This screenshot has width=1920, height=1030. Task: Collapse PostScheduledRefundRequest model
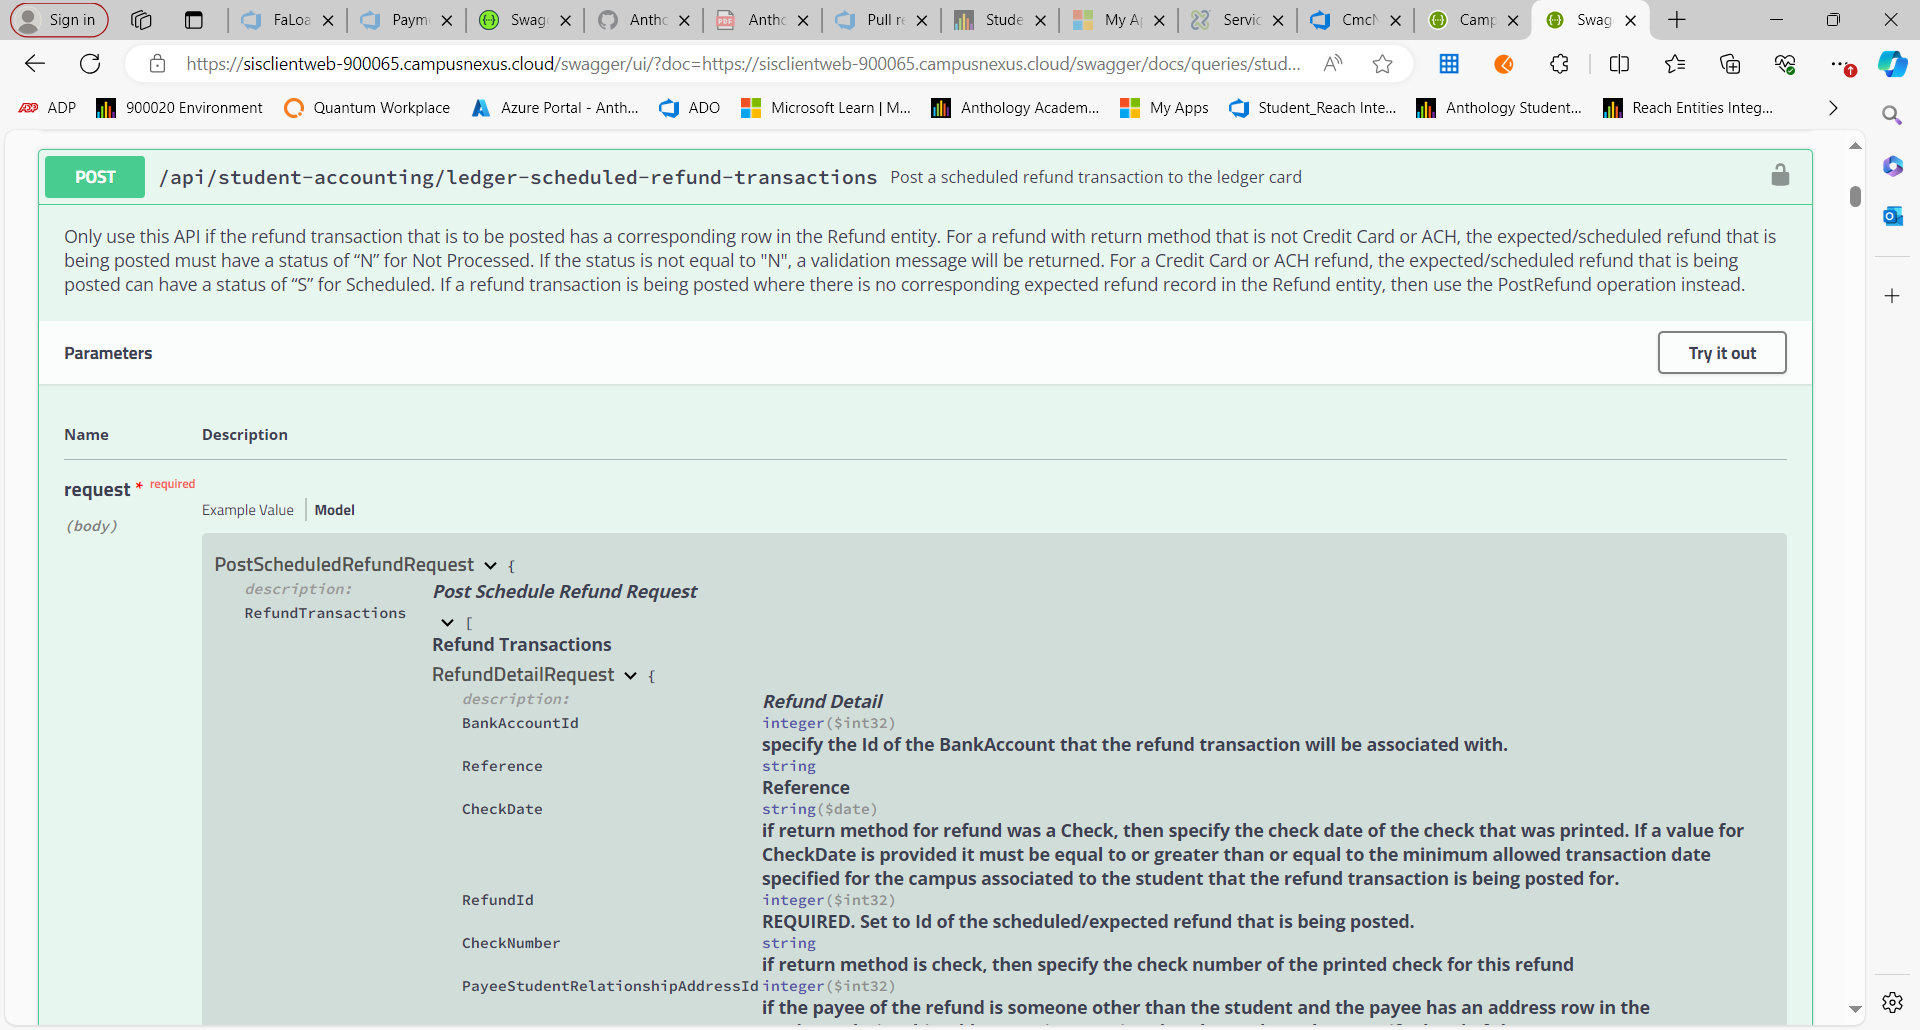tap(491, 566)
